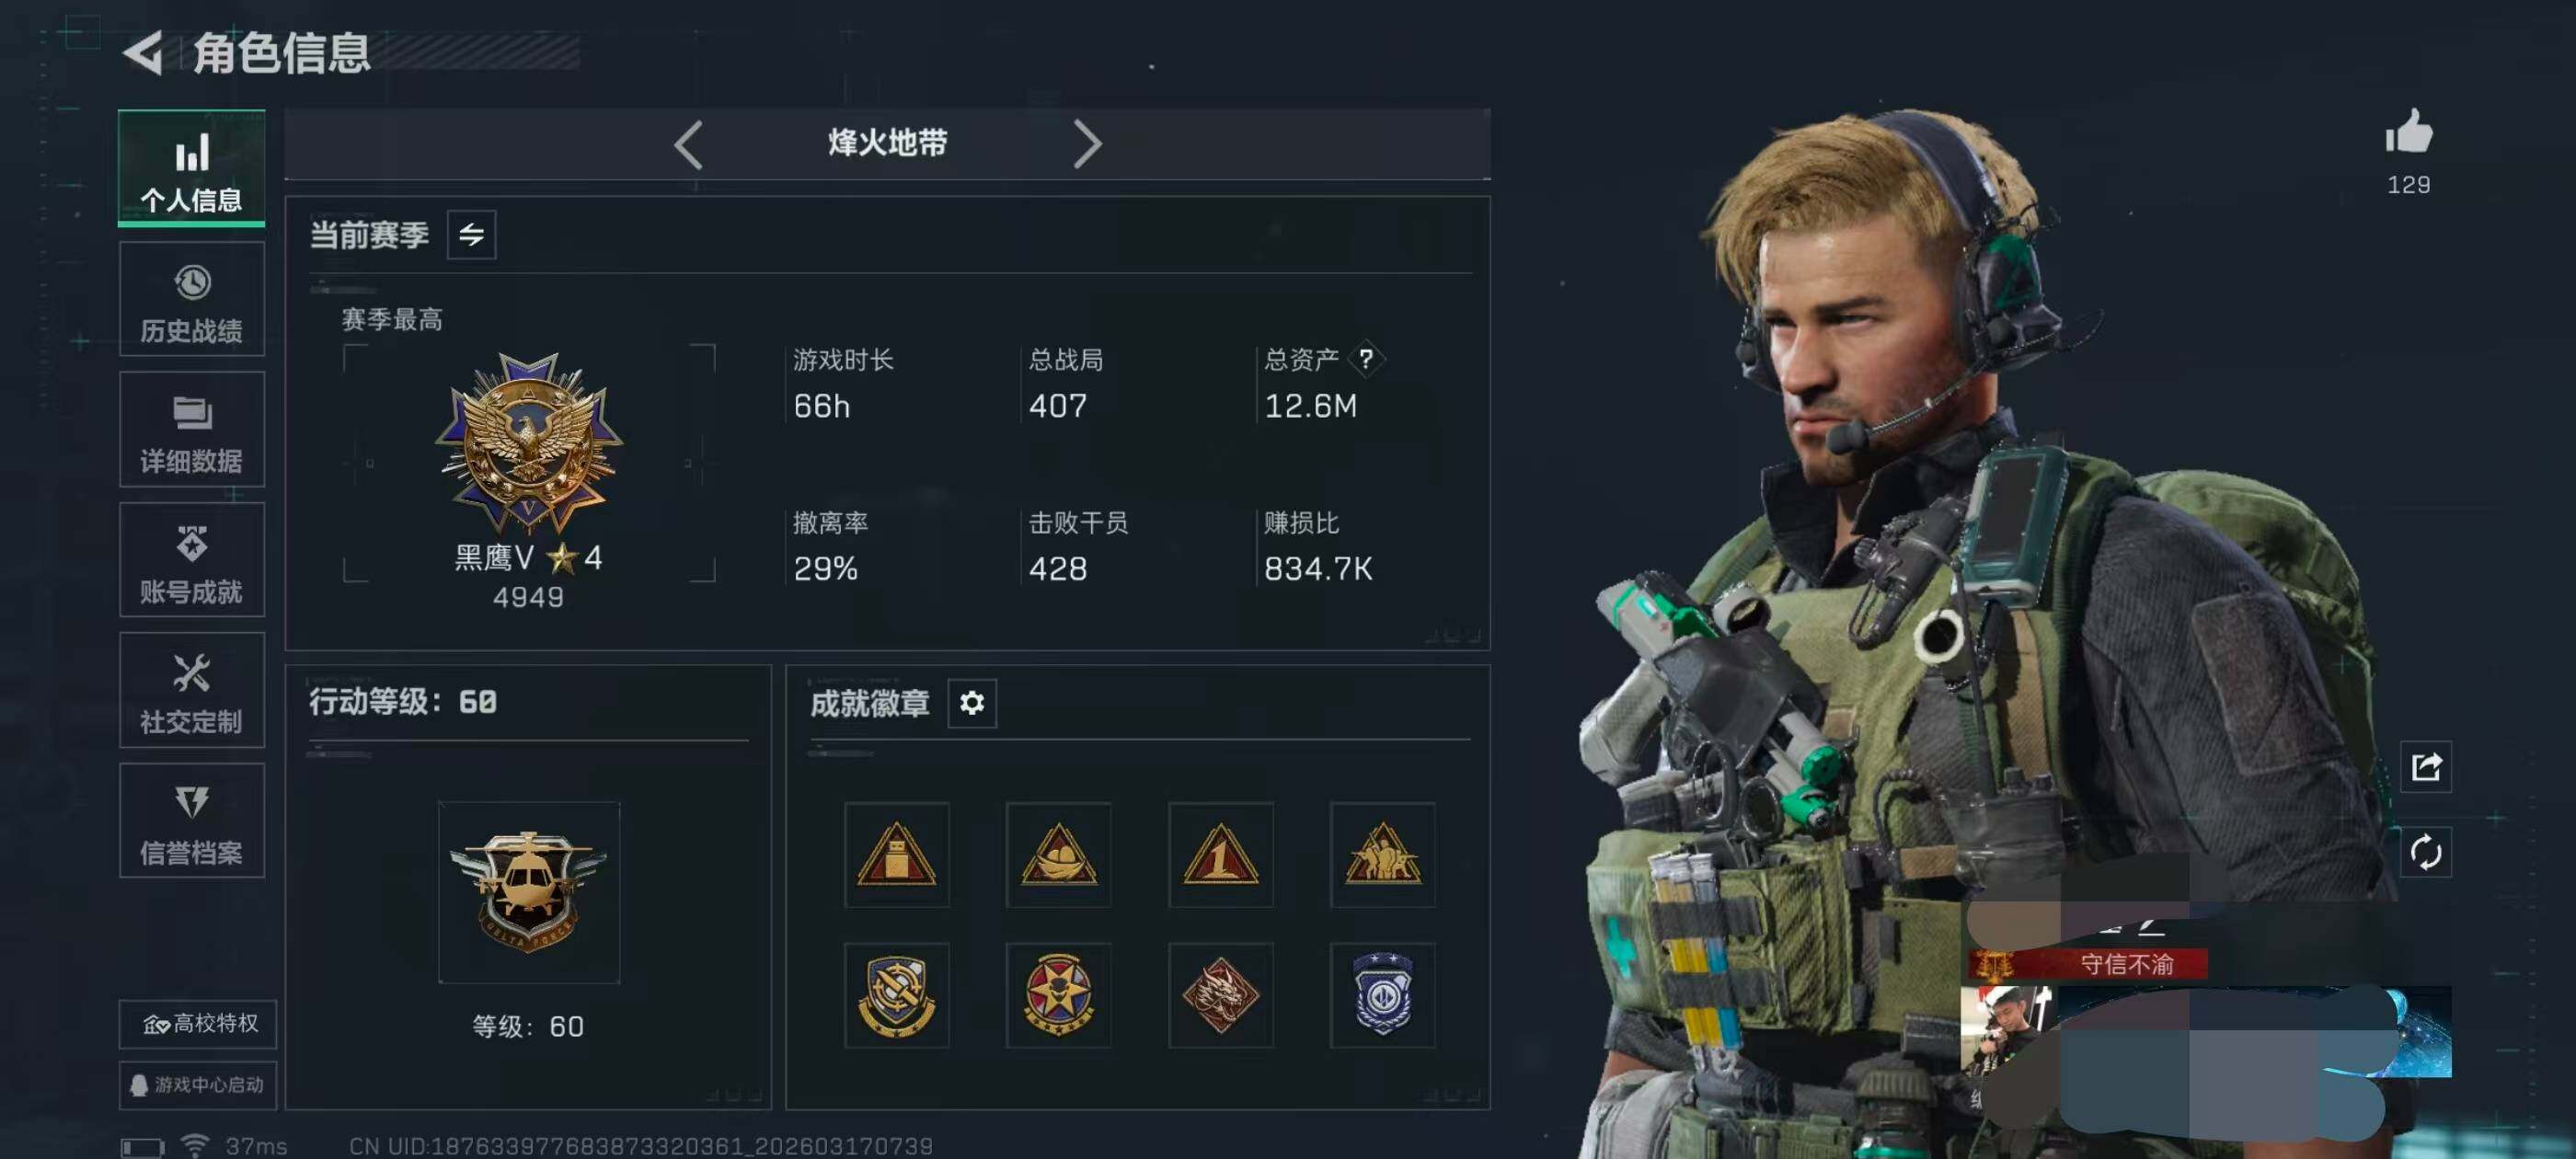Screen dimensions: 2576x1159
Task: Open the 详细数据 tab
Action: (x=192, y=430)
